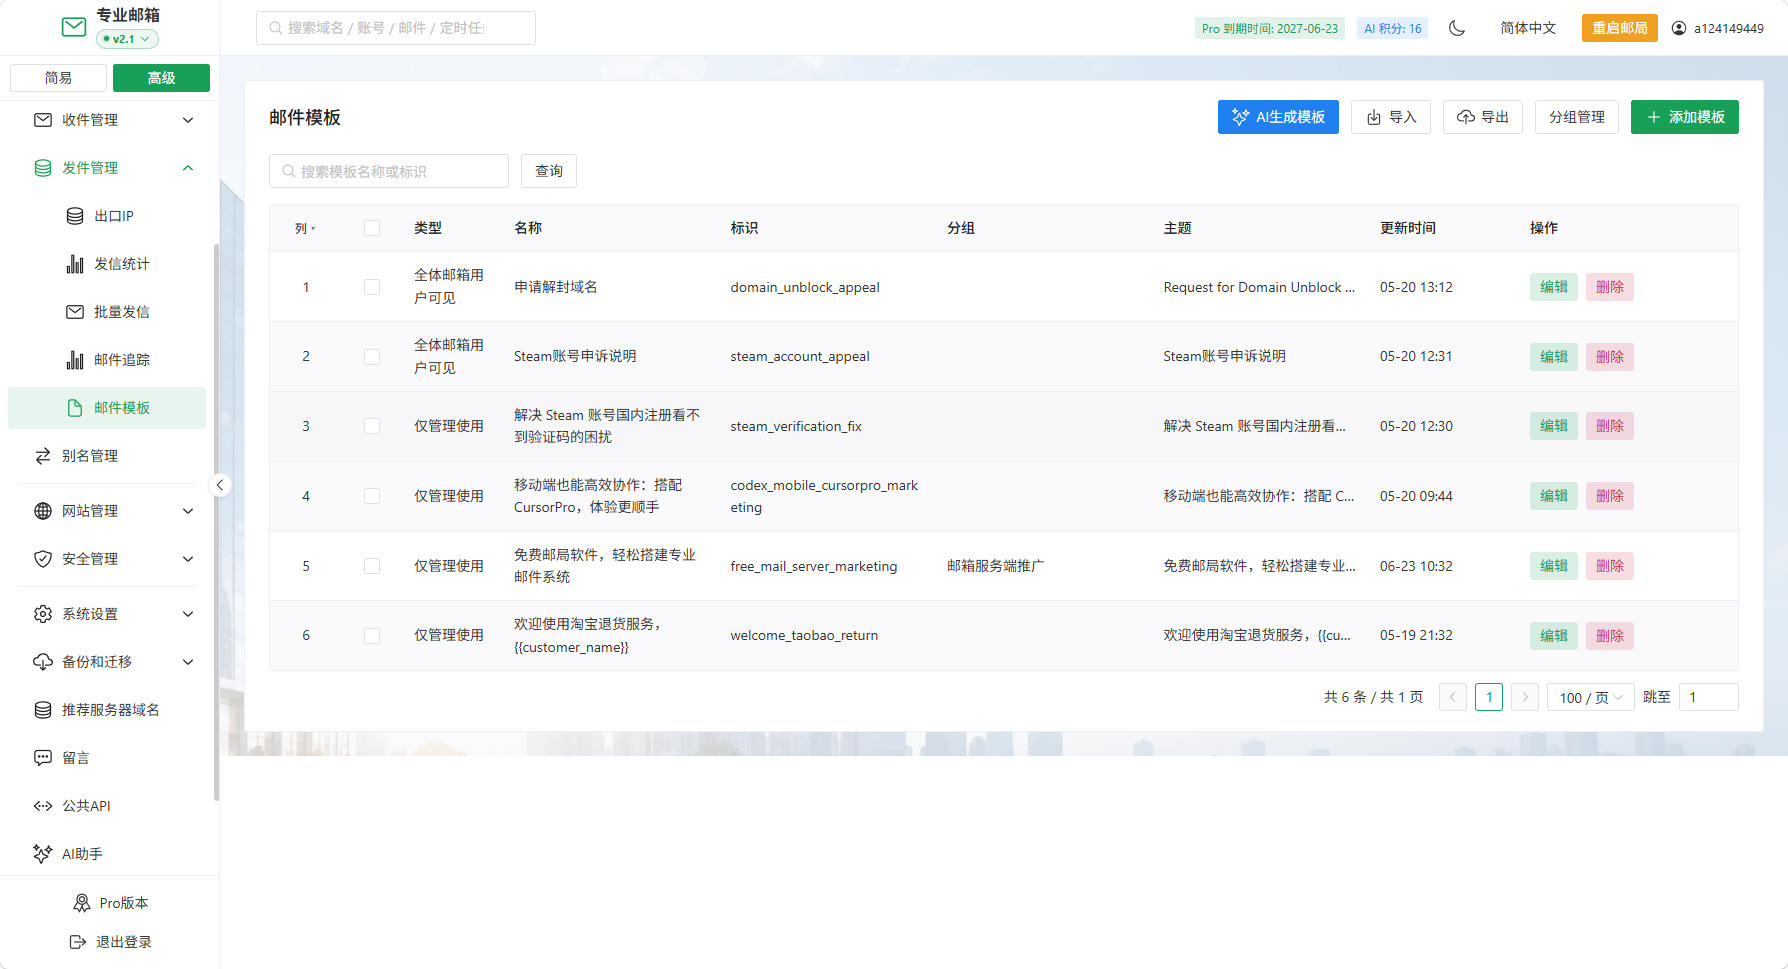Click the AI助手 sparkle icon
This screenshot has width=1788, height=969.
coord(43,854)
